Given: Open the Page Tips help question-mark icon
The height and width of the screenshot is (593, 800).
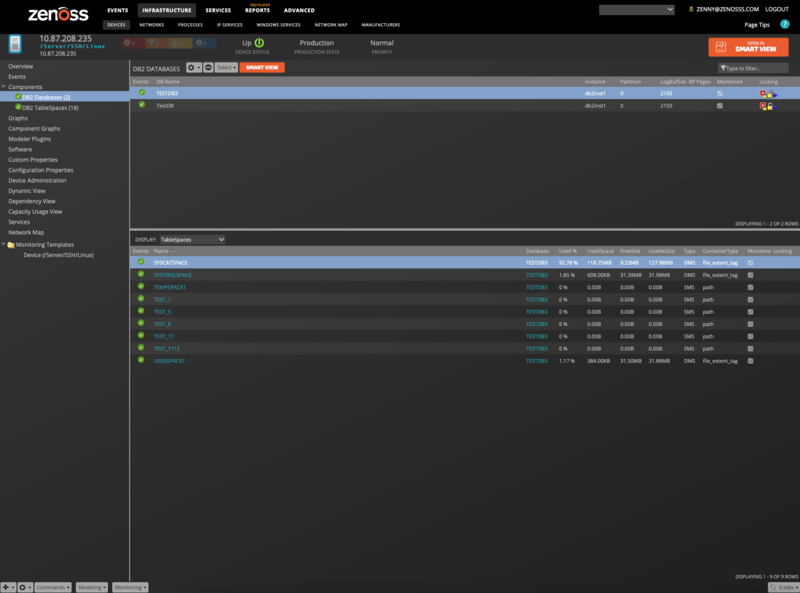Looking at the screenshot, I should [x=785, y=24].
